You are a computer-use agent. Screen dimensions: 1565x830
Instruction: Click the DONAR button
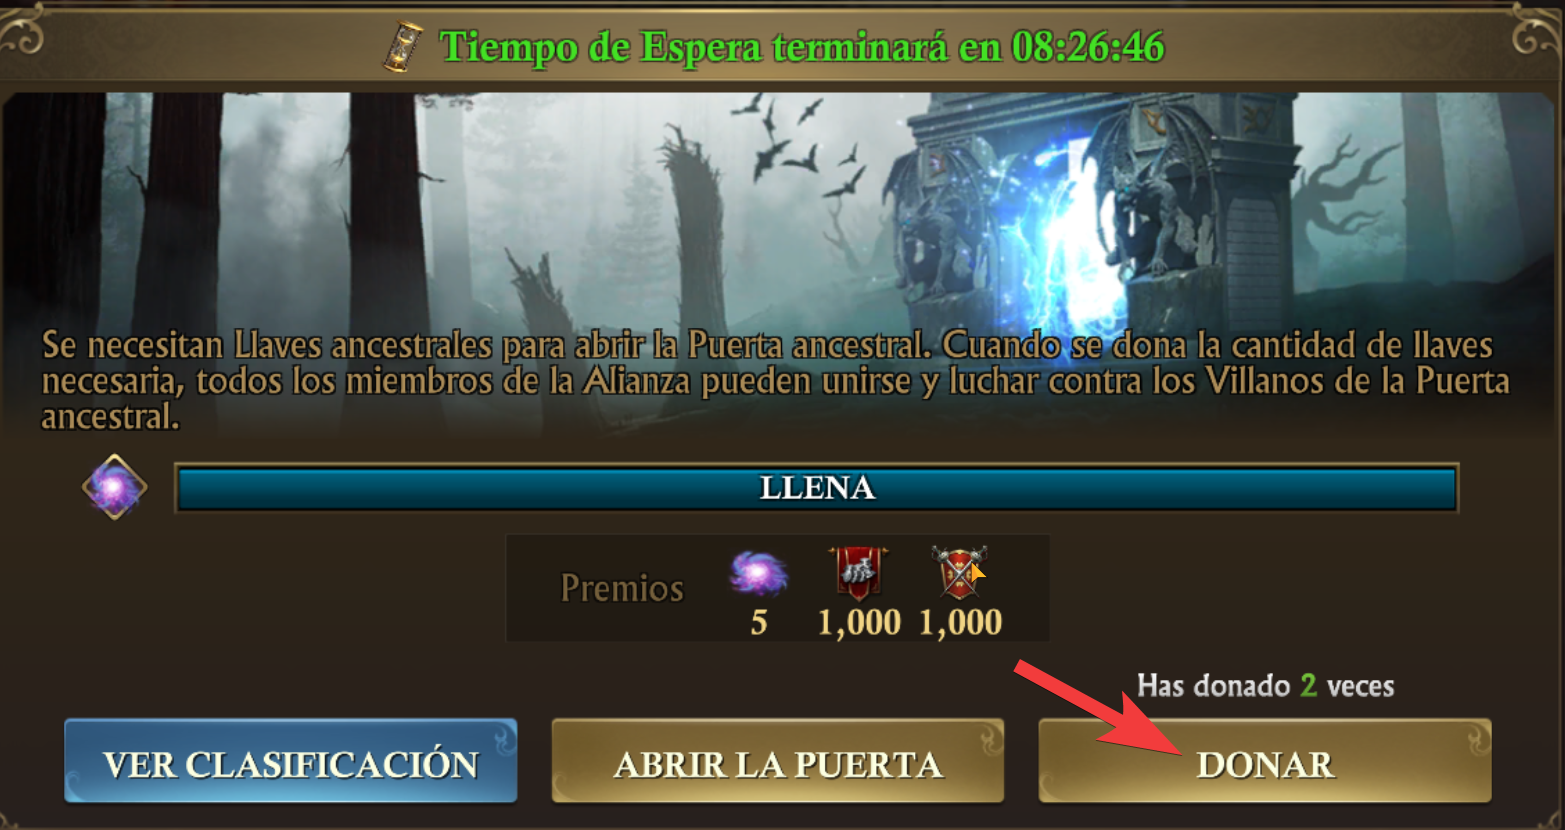[1265, 762]
